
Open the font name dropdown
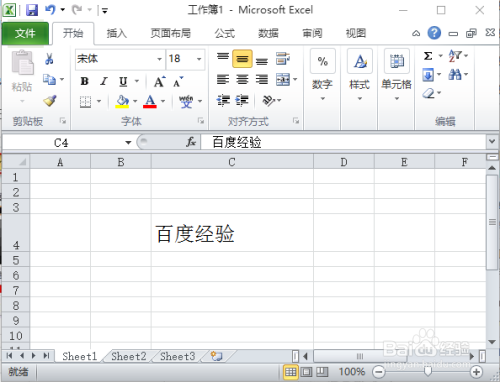pyautogui.click(x=159, y=59)
